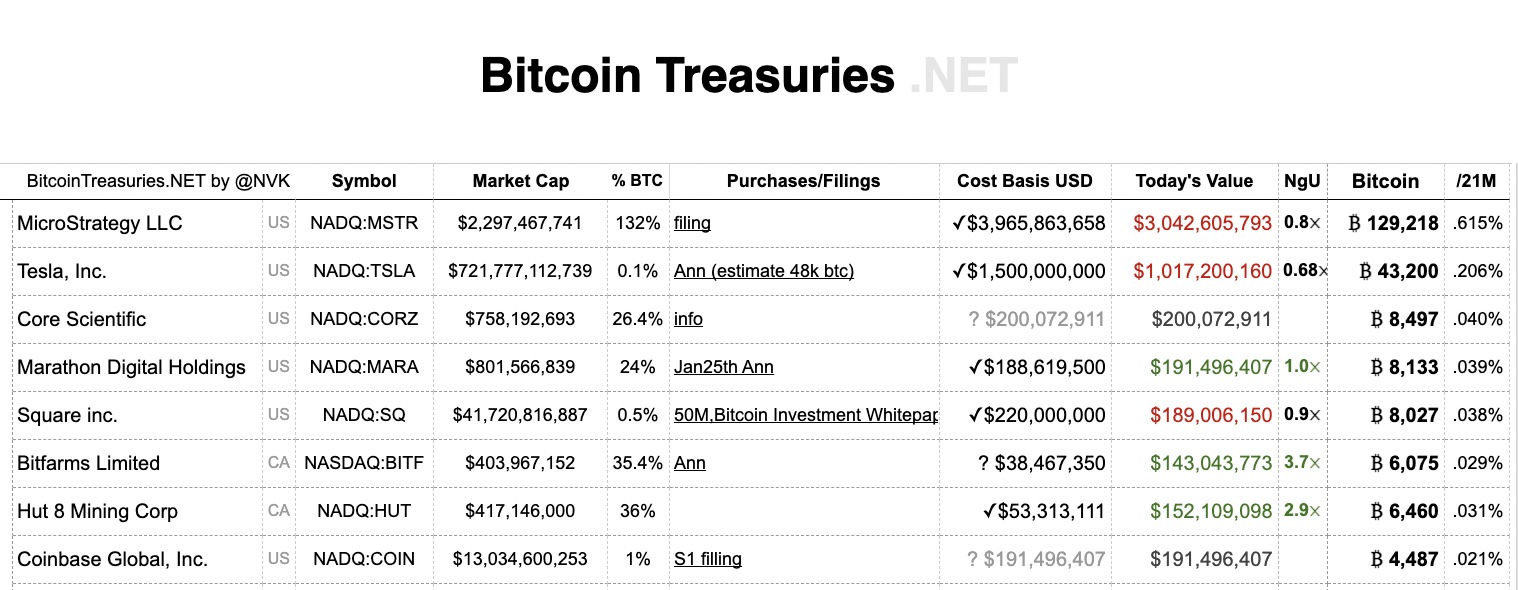Open Marathon's Jan25th Ann link
Image resolution: width=1518 pixels, height=590 pixels.
click(723, 367)
